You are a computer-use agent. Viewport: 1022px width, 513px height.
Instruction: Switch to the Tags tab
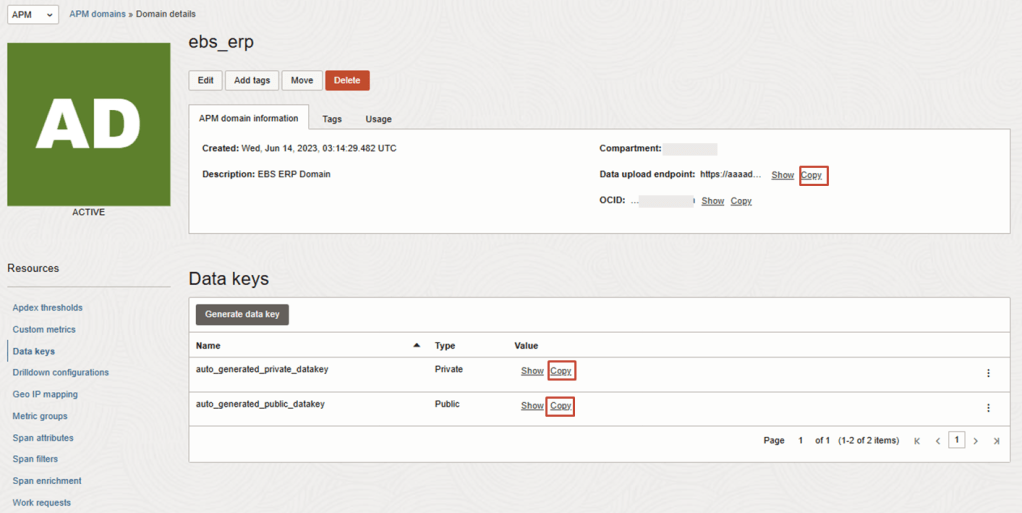(332, 119)
